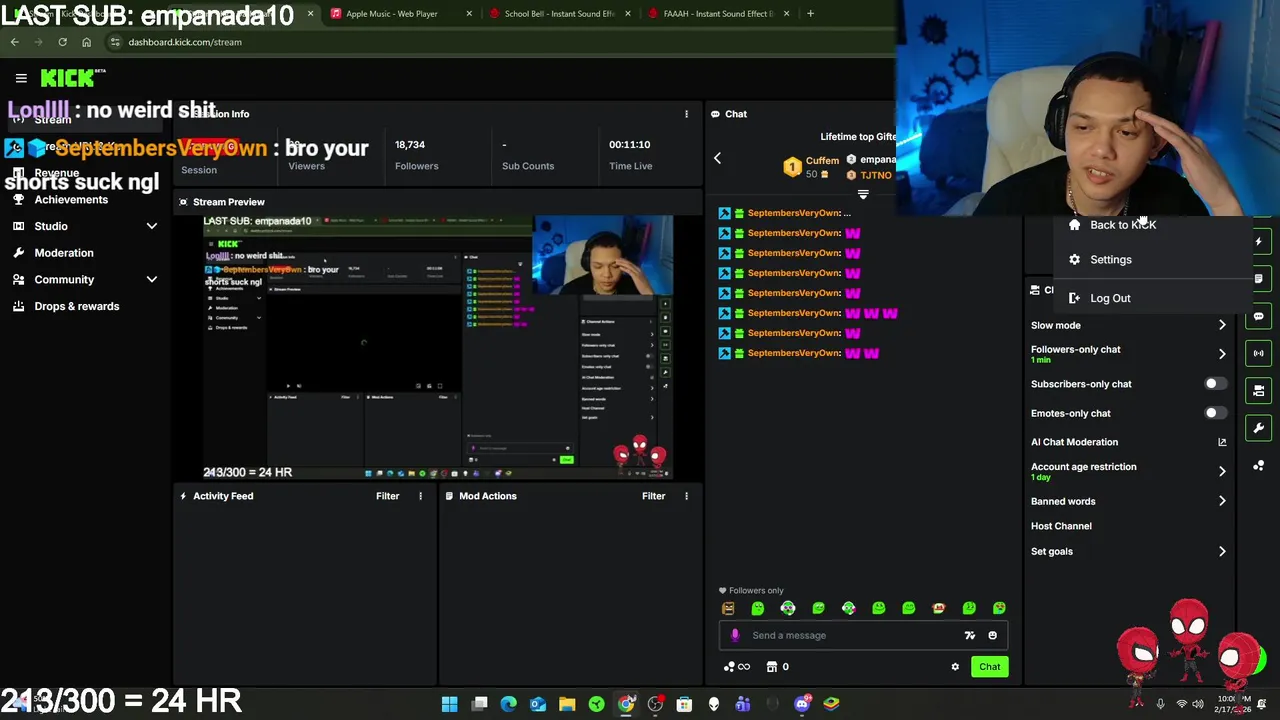This screenshot has width=1280, height=720.
Task: Open Moderation in left sidebar
Action: [64, 253]
